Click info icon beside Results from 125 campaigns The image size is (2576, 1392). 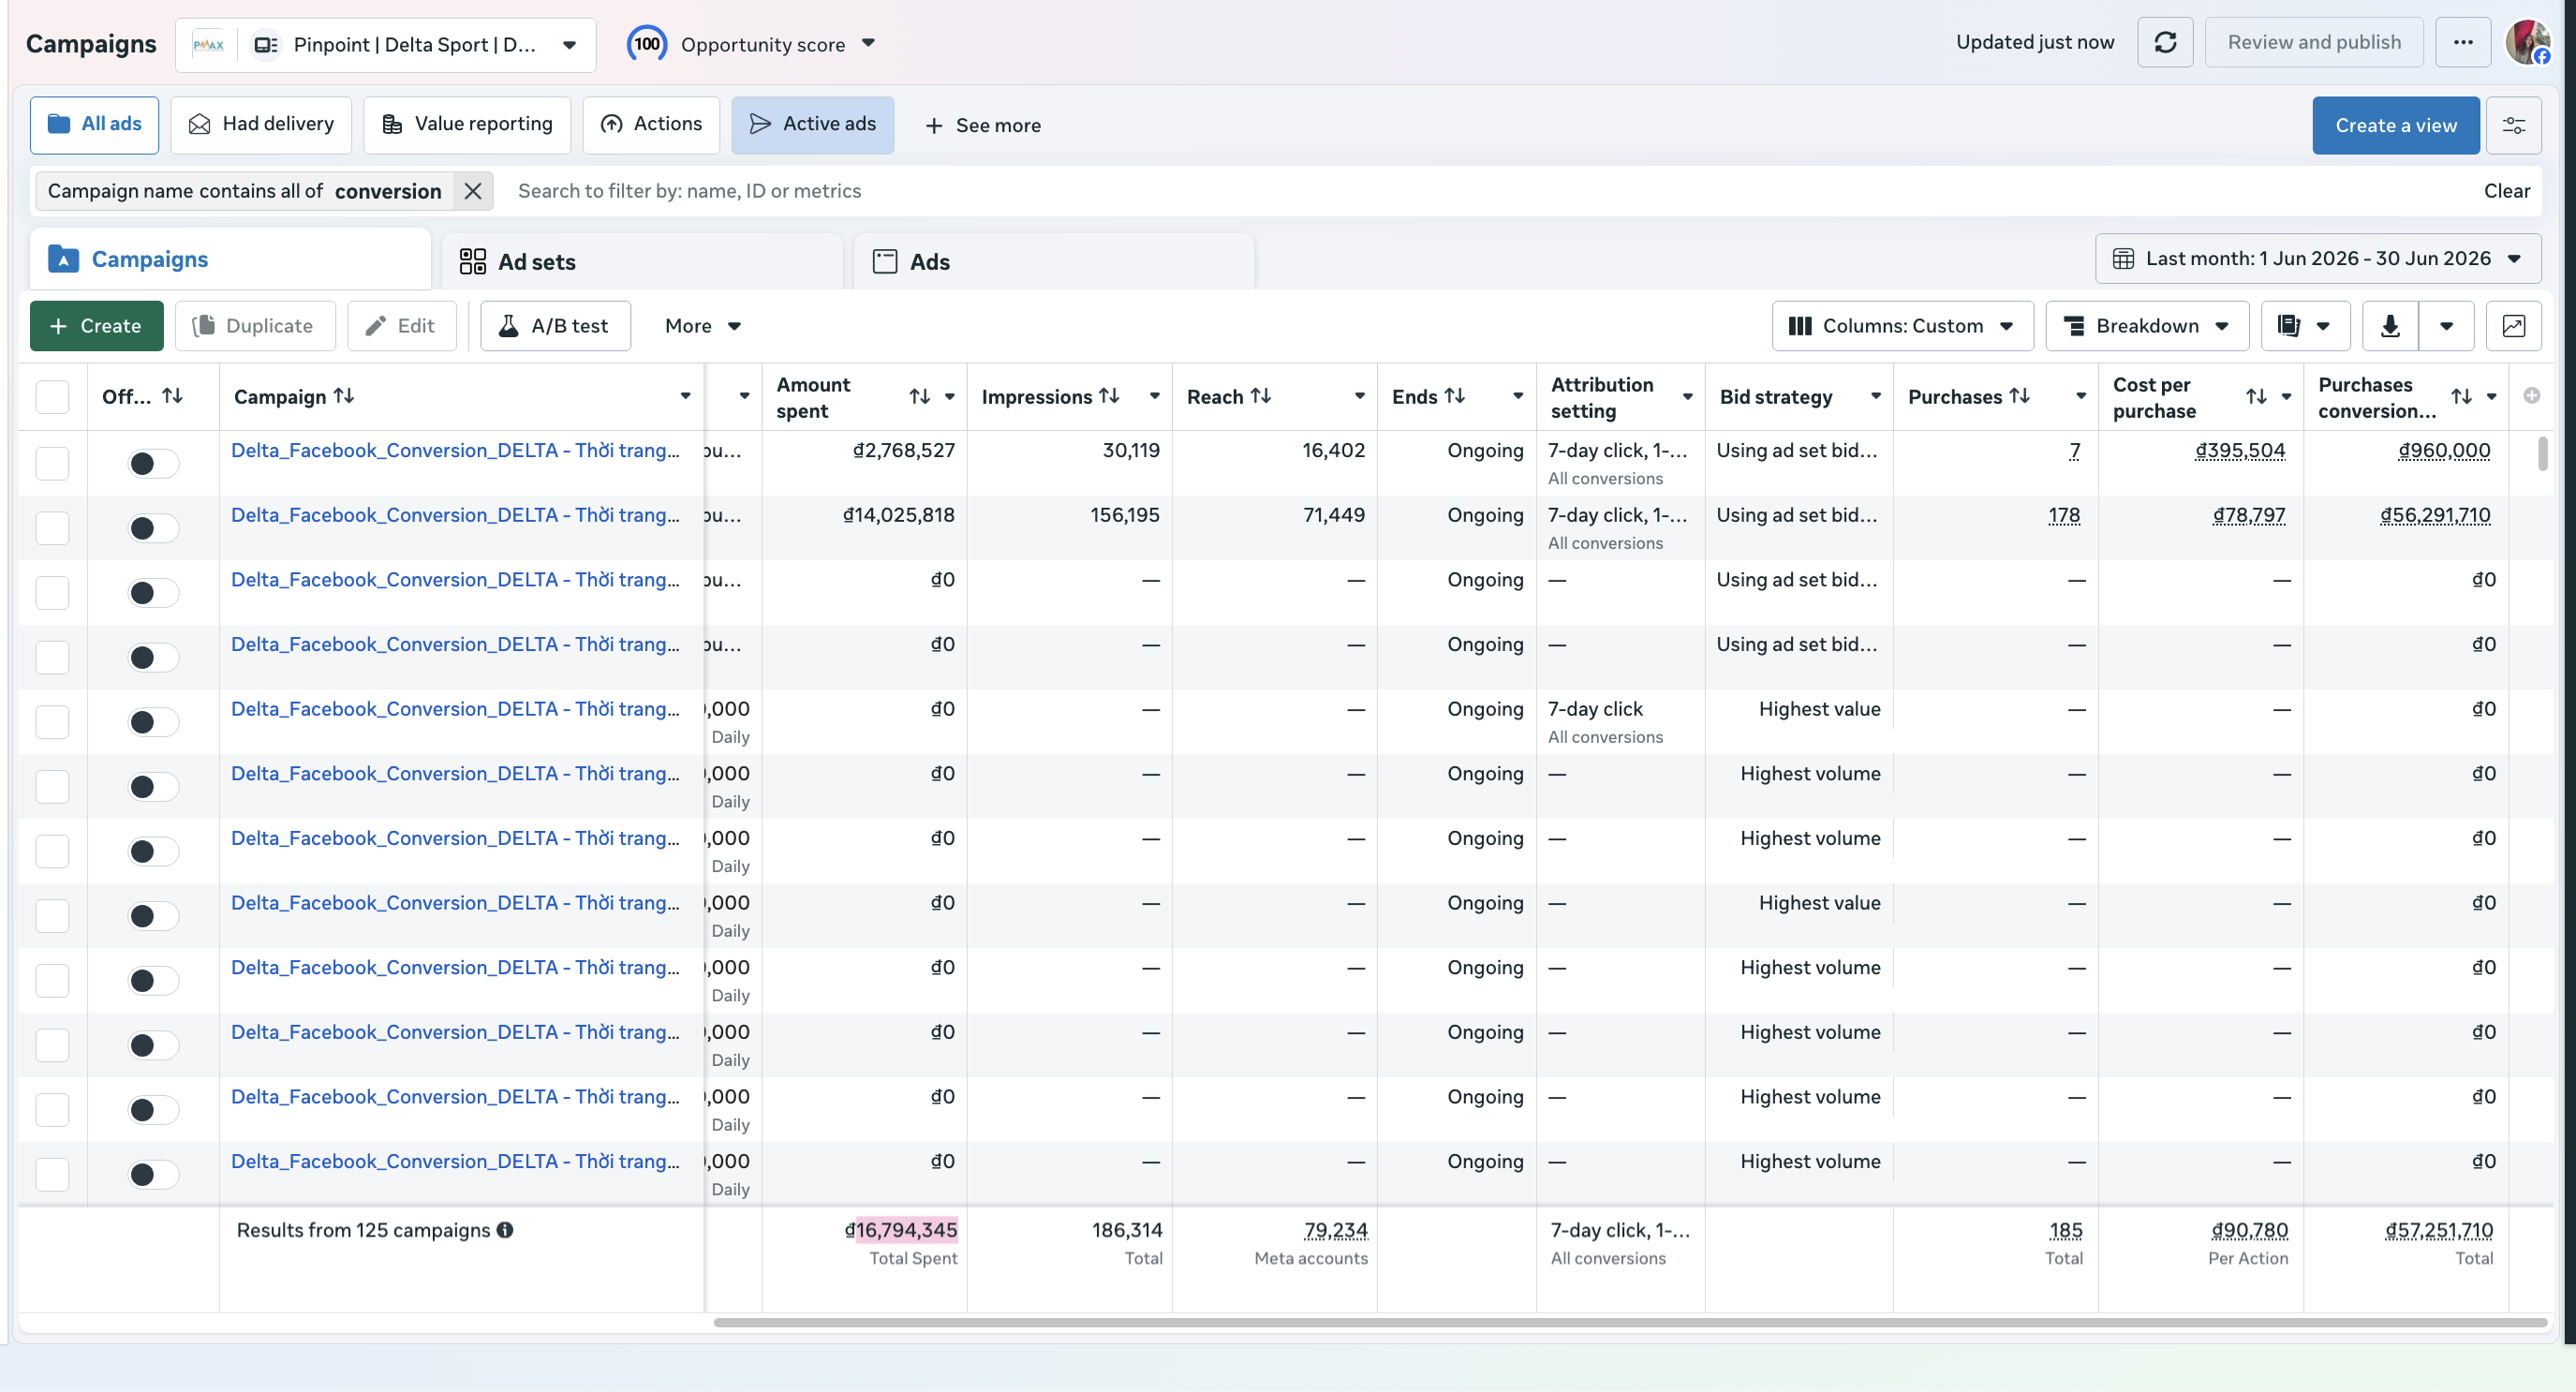tap(505, 1230)
